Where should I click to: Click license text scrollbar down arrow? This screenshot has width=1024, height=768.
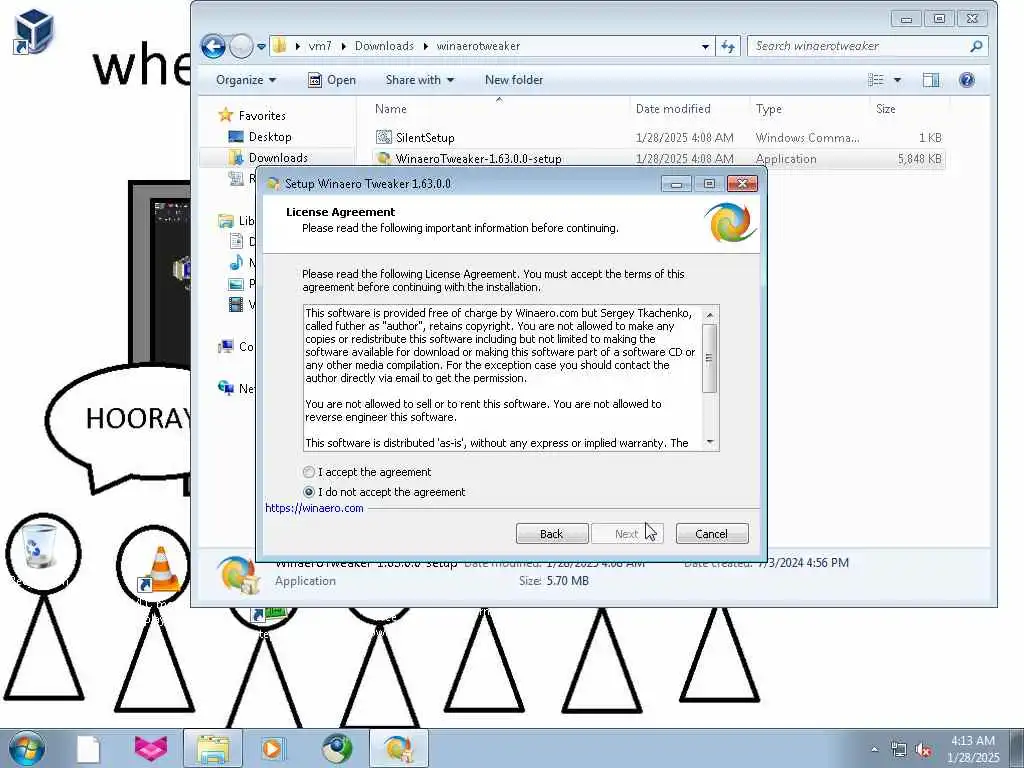point(710,442)
